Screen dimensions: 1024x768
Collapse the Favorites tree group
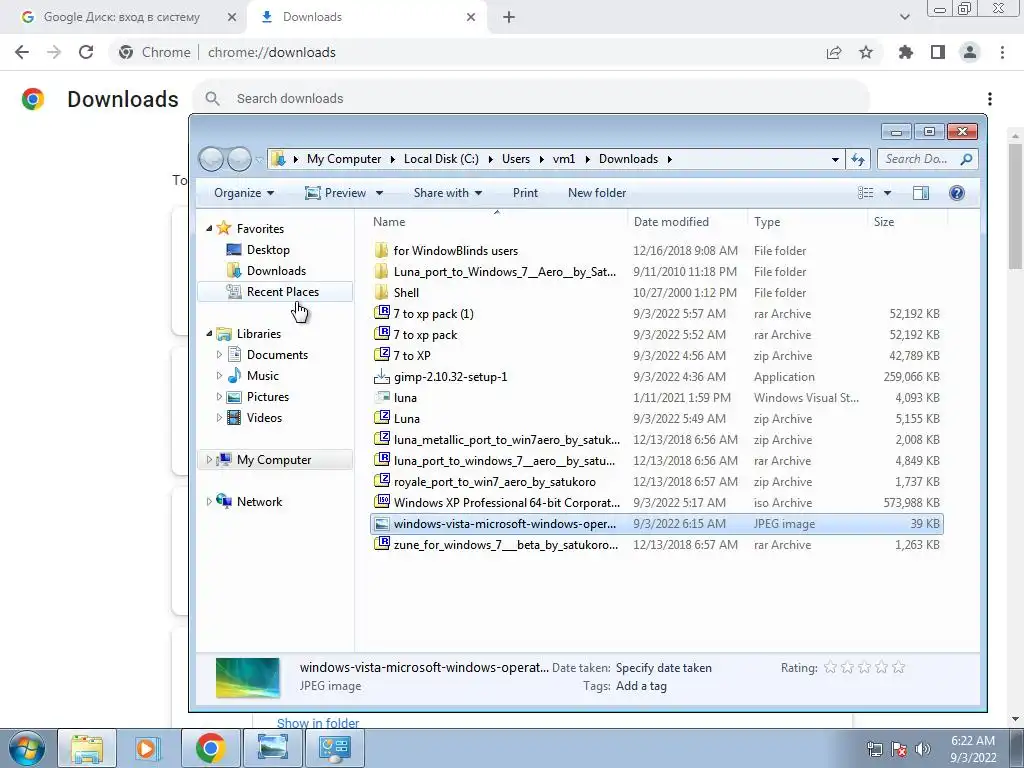209,228
